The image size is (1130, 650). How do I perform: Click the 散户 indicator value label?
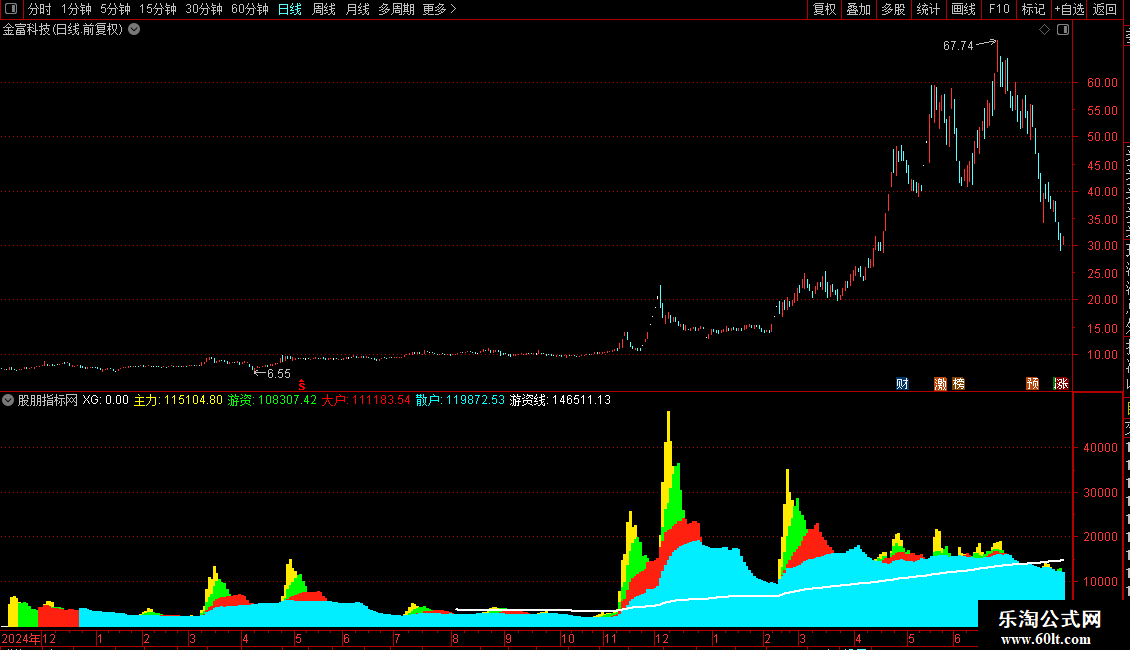460,400
